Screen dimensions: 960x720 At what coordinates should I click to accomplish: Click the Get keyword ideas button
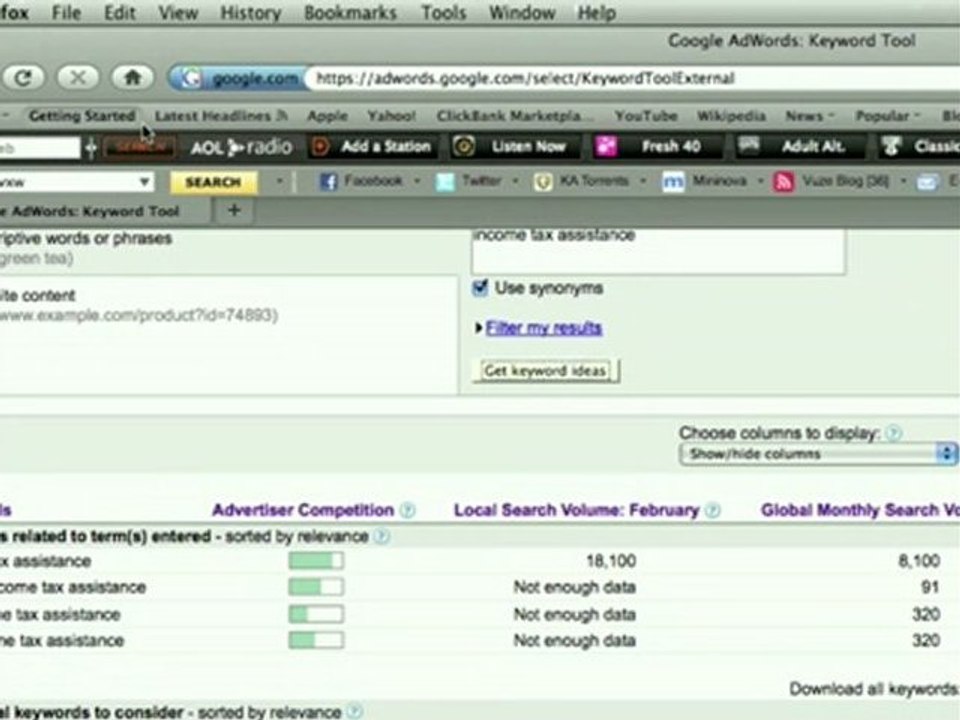[546, 371]
